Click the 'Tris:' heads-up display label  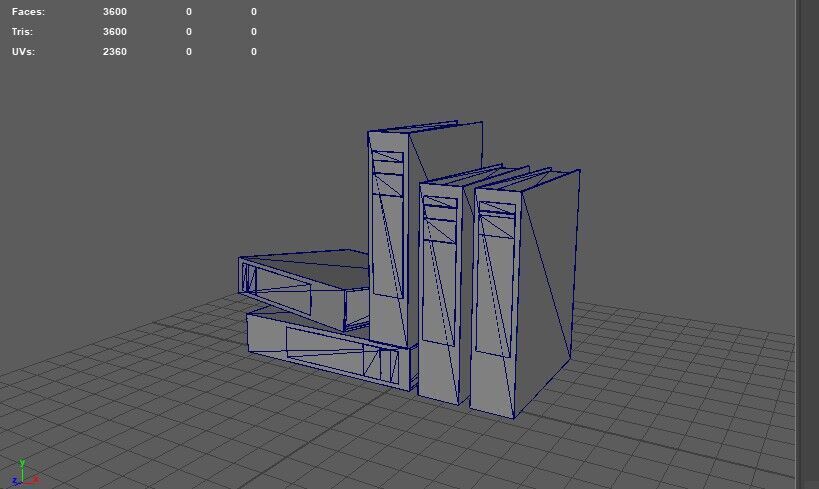[x=22, y=31]
